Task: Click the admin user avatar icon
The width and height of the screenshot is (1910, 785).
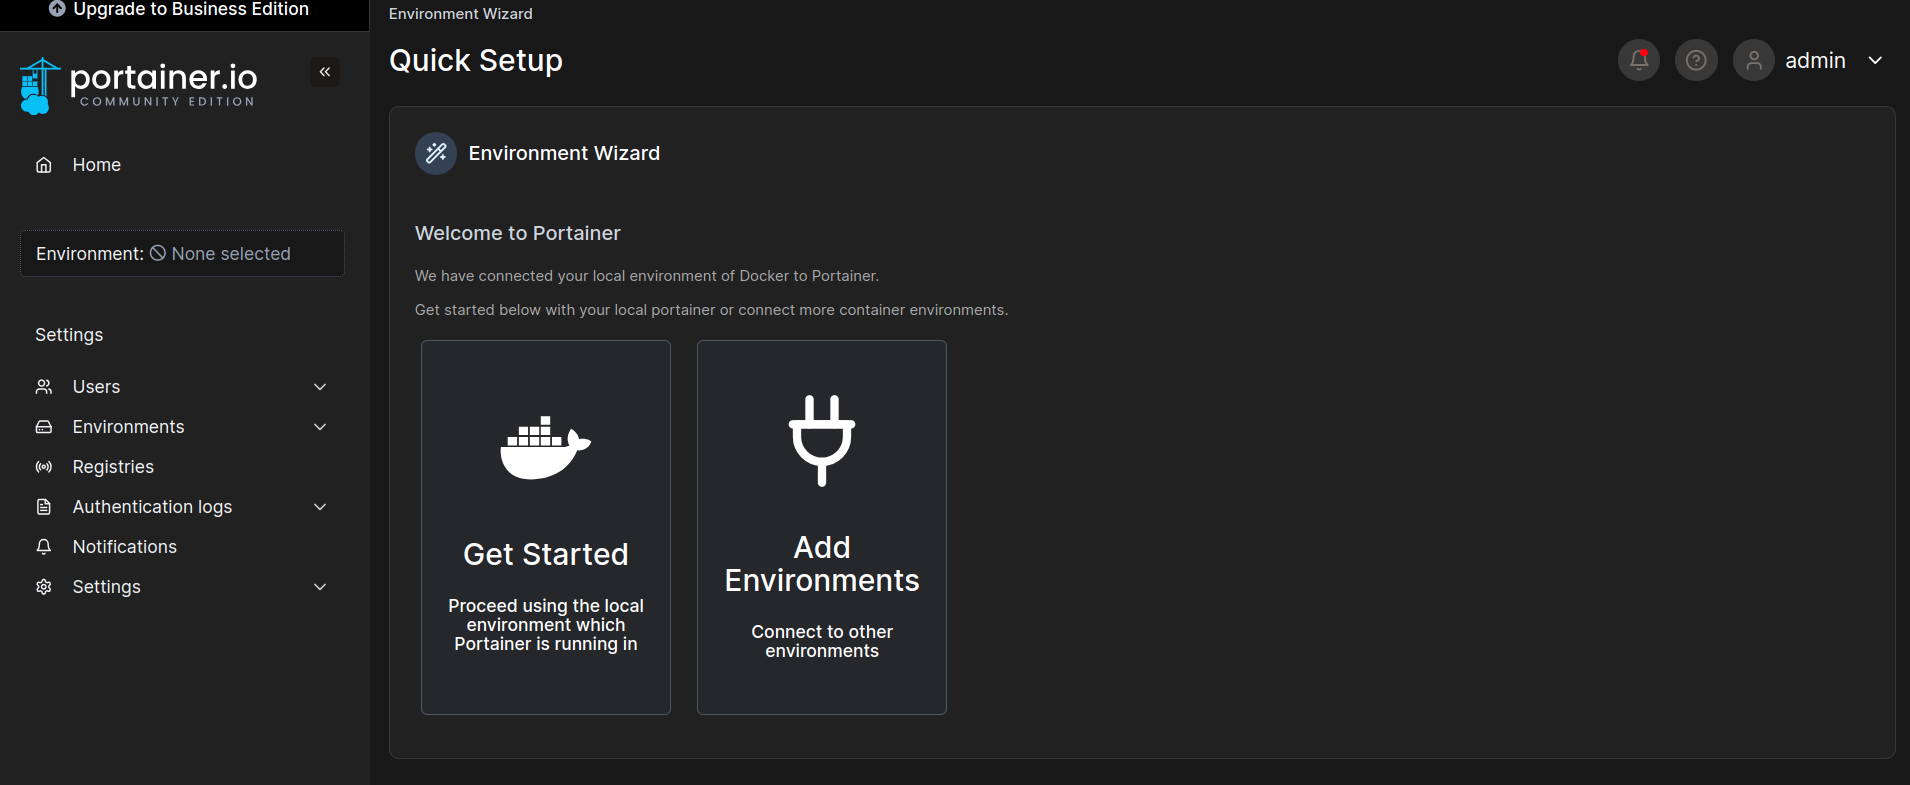Action: click(1753, 60)
